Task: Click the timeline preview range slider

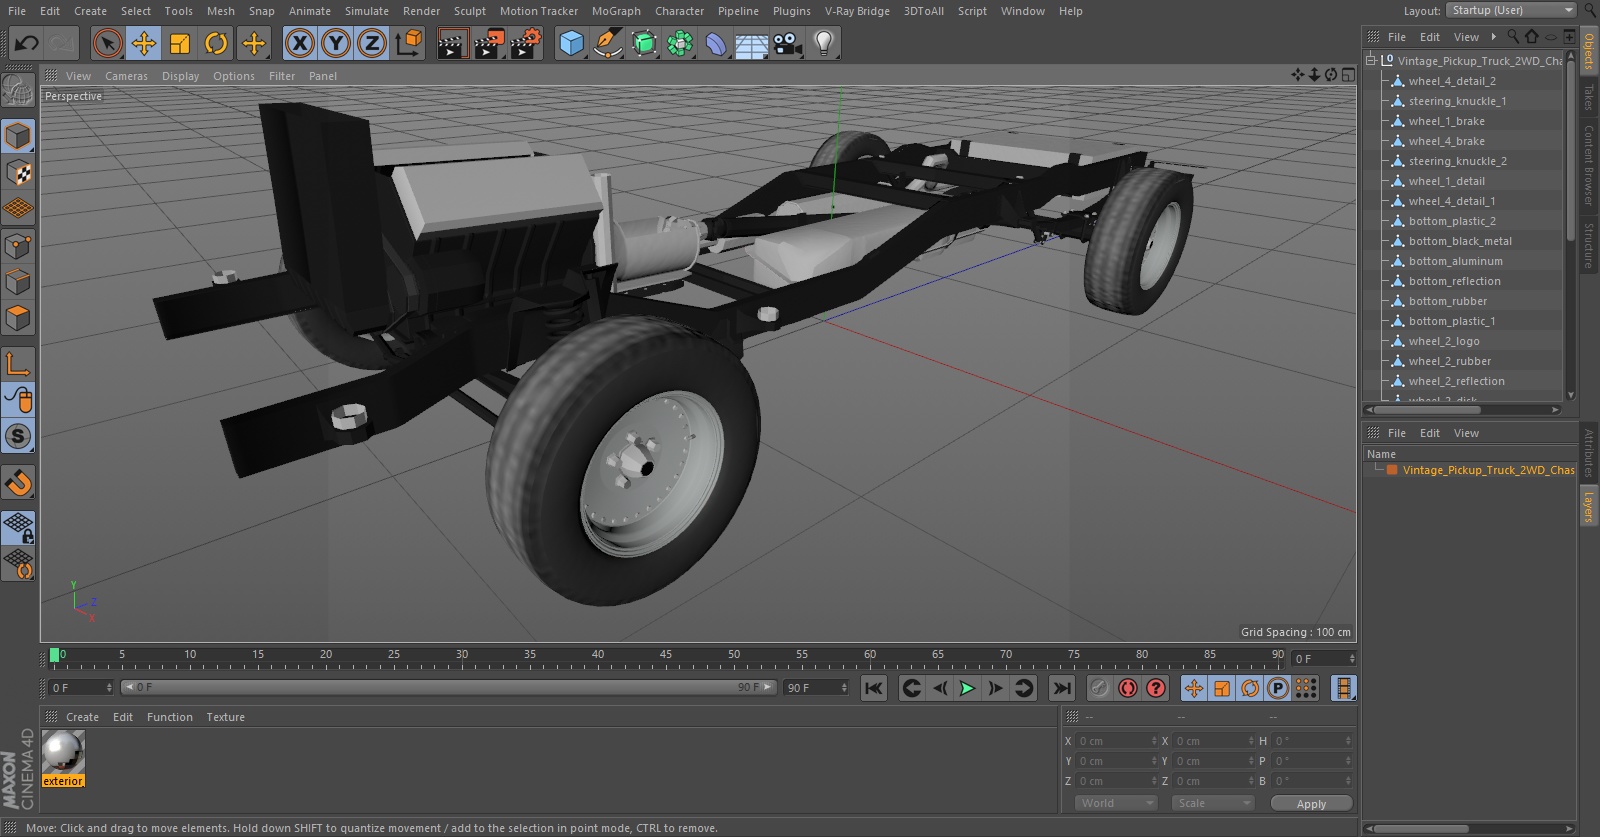Action: (x=448, y=687)
